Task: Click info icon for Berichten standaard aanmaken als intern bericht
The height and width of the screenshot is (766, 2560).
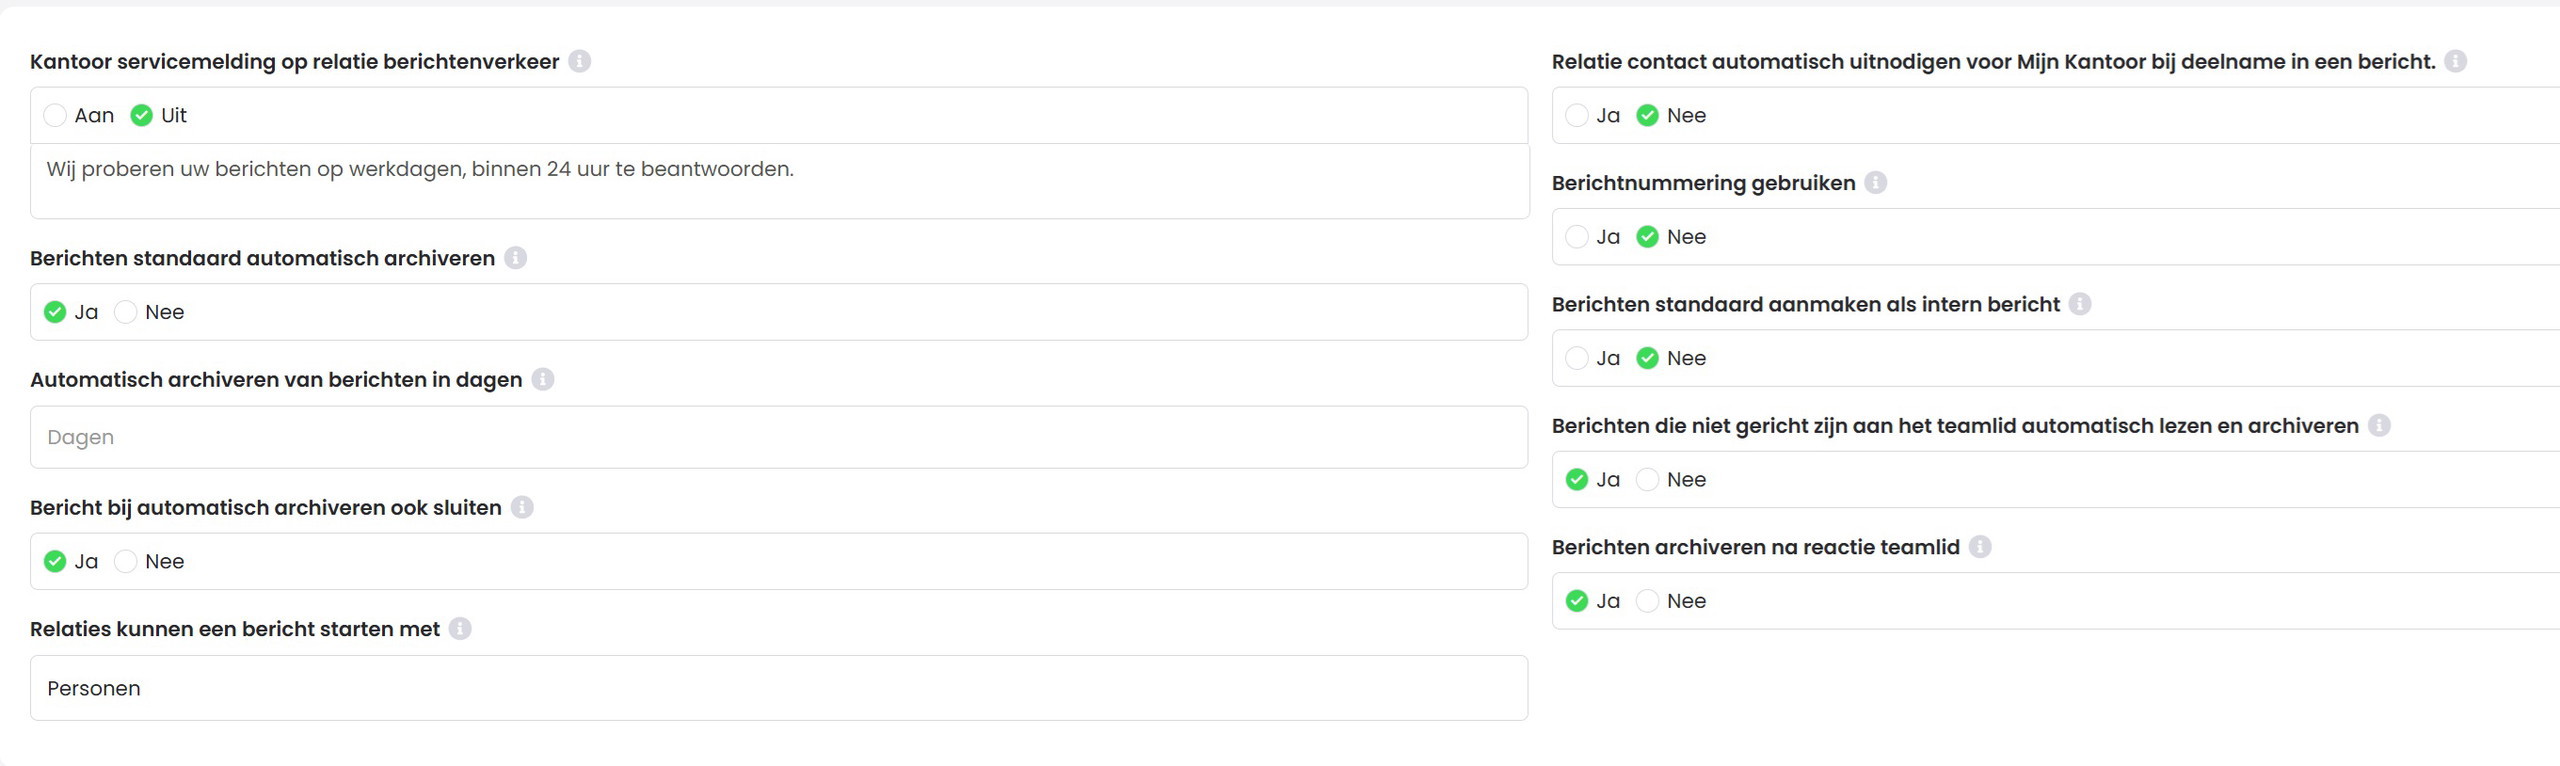Action: [x=2080, y=304]
